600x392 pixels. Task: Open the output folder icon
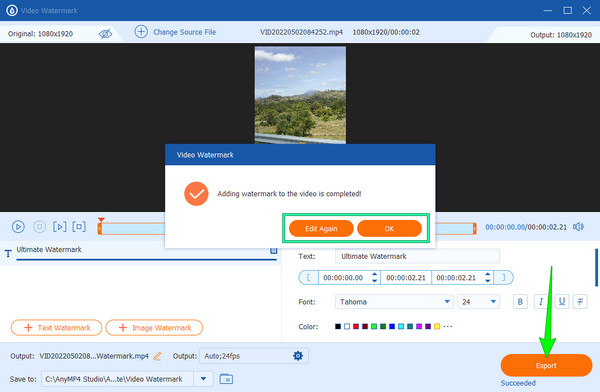(x=226, y=379)
